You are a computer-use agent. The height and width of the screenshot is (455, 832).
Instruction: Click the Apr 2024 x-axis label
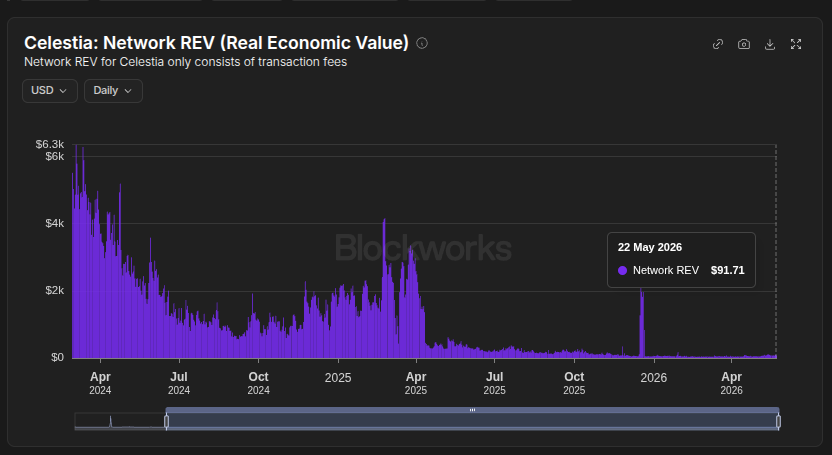pyautogui.click(x=100, y=383)
